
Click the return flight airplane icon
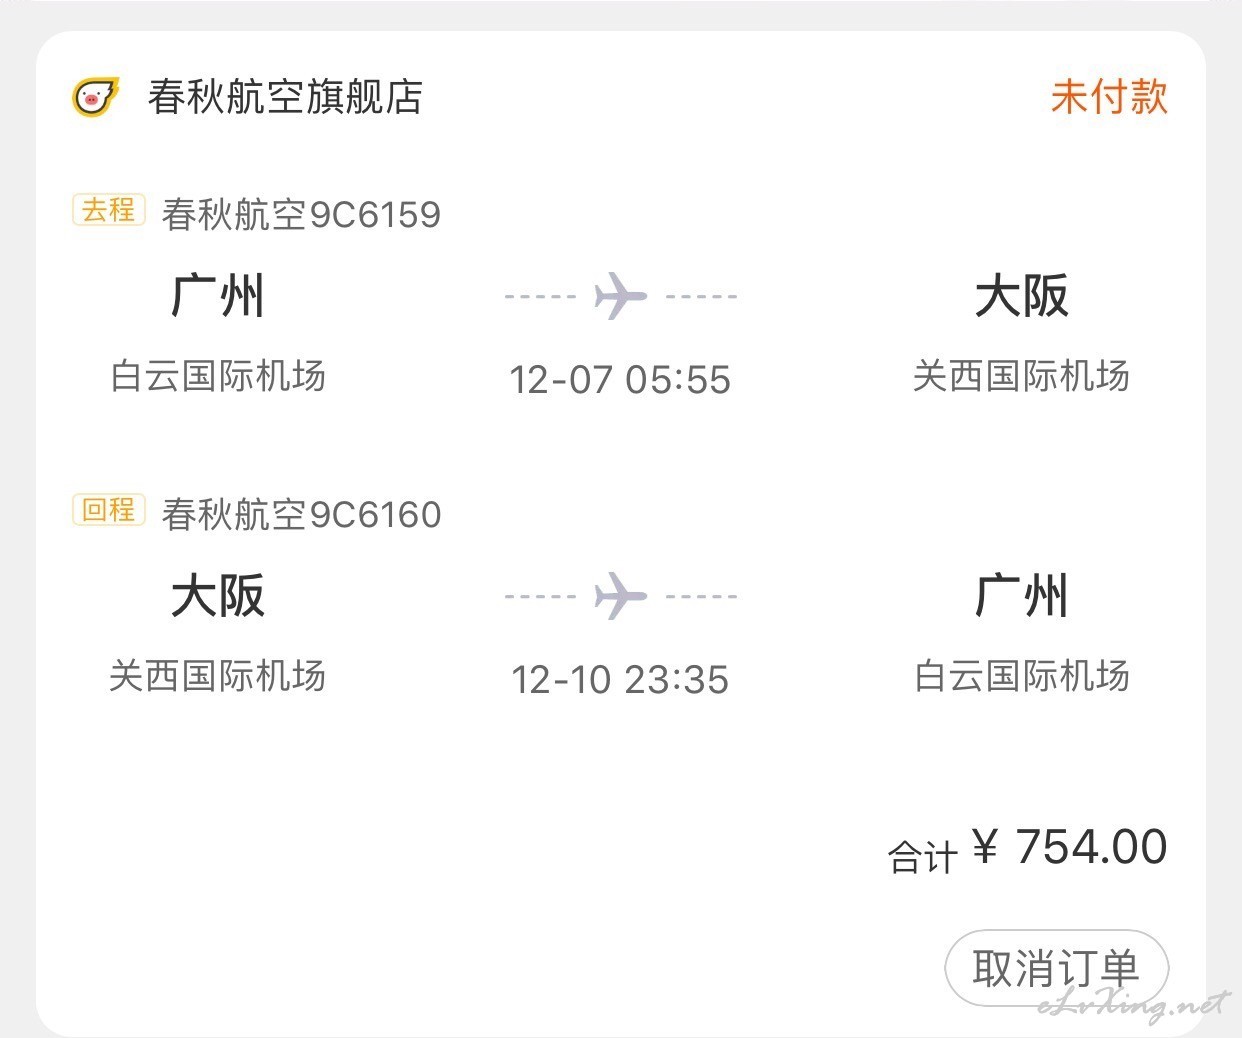click(x=620, y=596)
